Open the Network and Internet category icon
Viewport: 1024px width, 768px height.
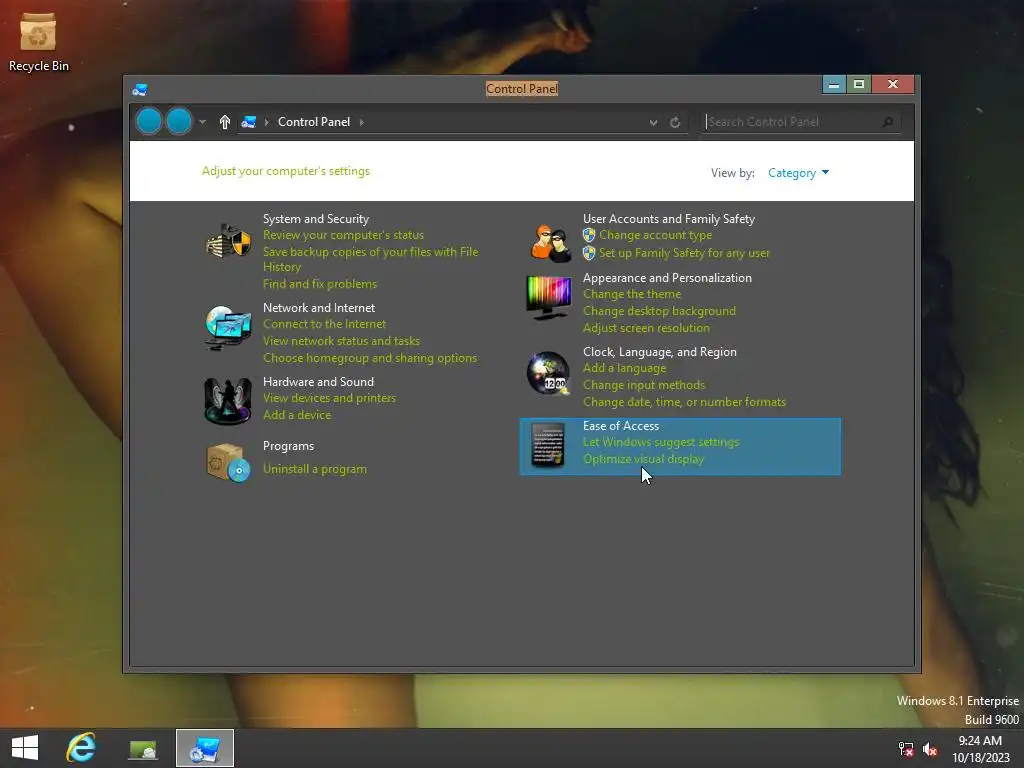pyautogui.click(x=228, y=327)
